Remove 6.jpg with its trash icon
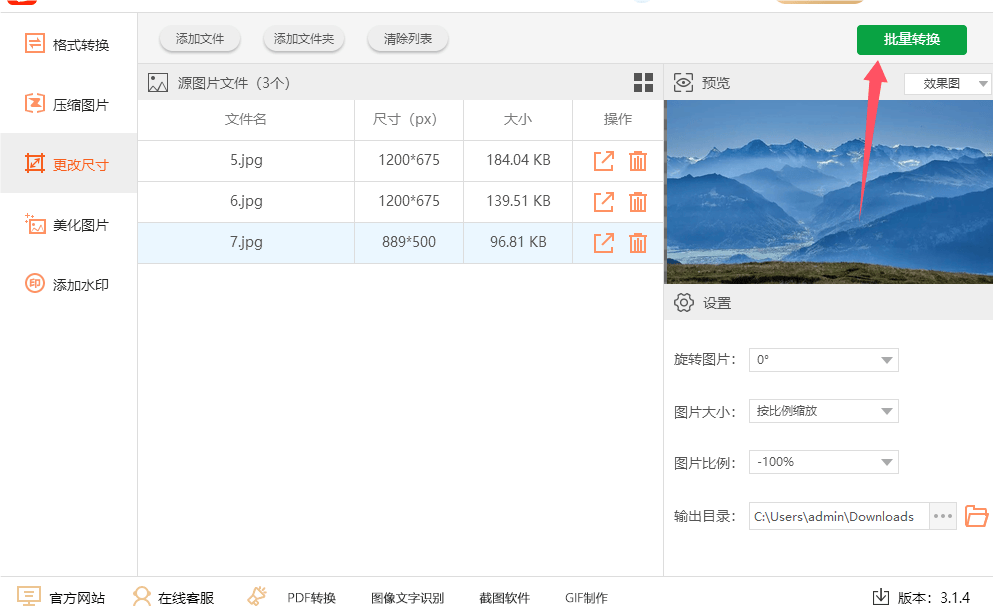Image resolution: width=993 pixels, height=616 pixels. click(637, 201)
